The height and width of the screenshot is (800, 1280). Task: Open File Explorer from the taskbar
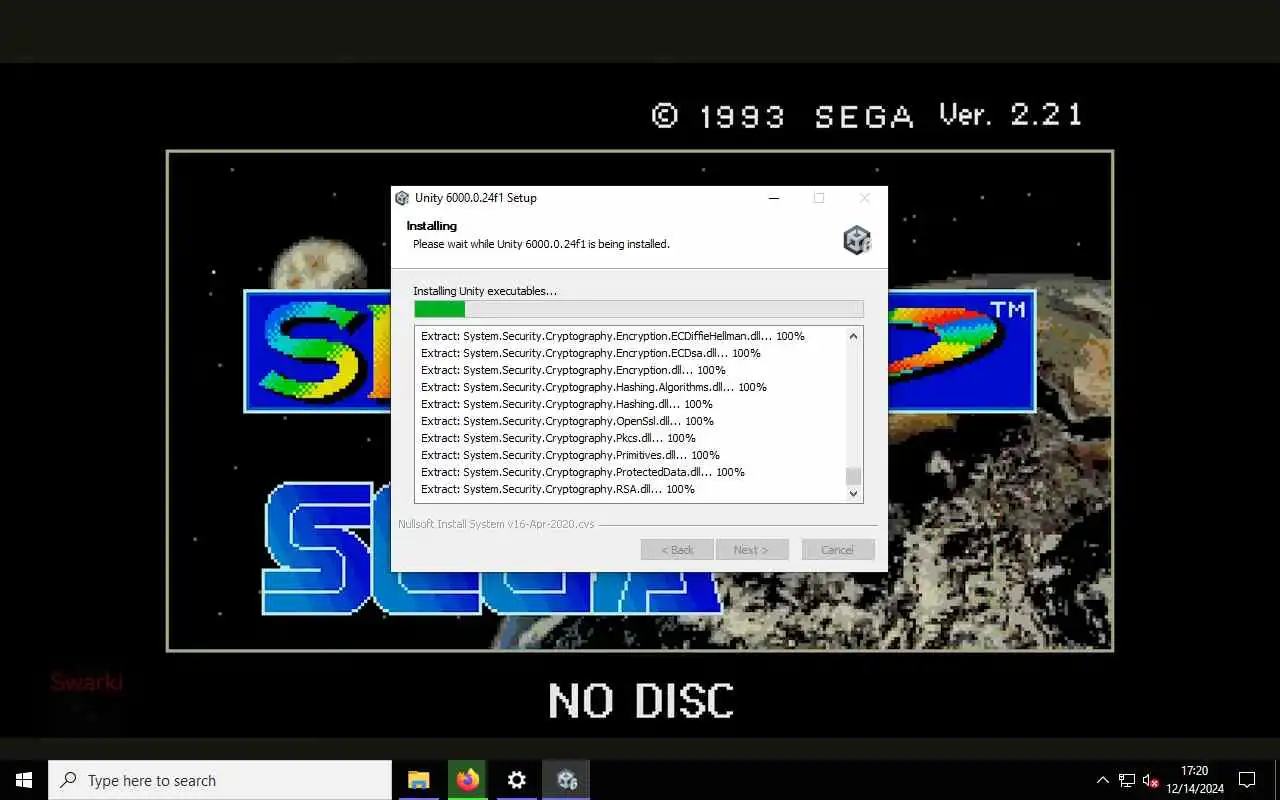click(x=419, y=780)
